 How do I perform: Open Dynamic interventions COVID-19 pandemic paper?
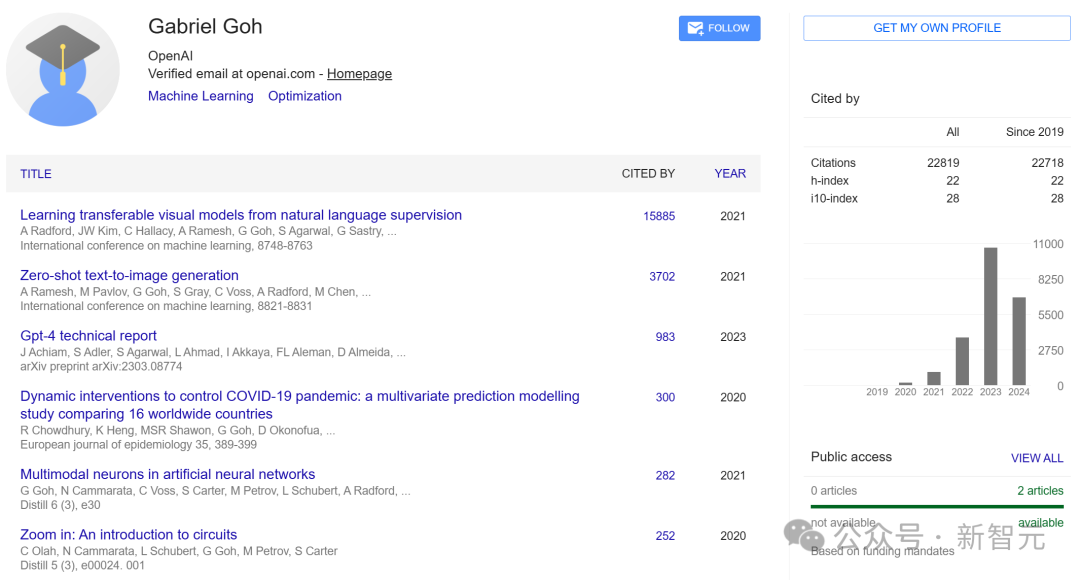coord(300,405)
